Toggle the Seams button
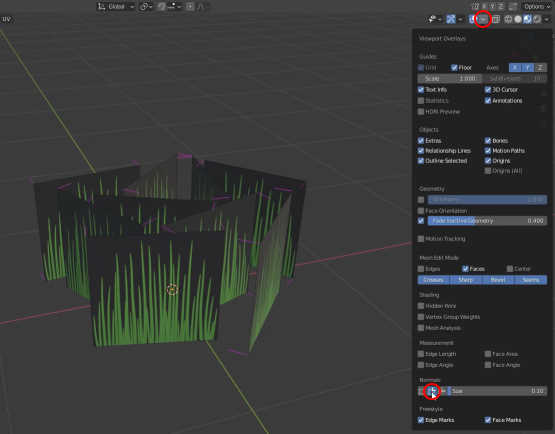The image size is (555, 434). point(531,280)
